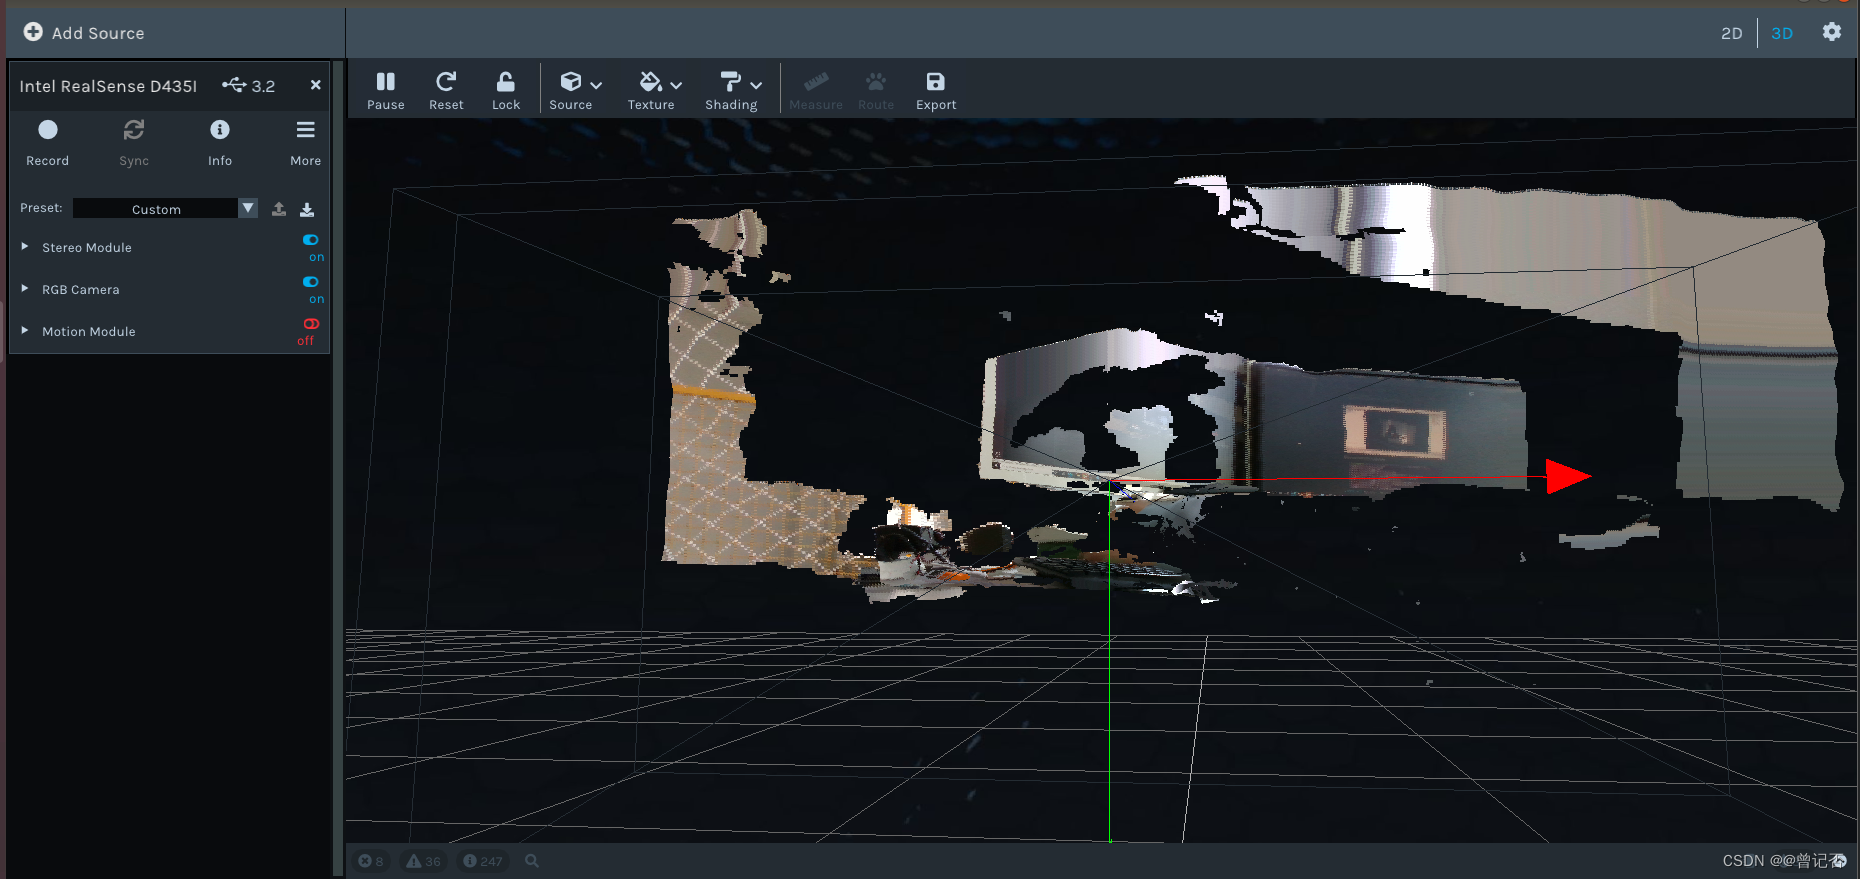The image size is (1860, 879).
Task: Click the Preset label text
Action: tap(41, 208)
